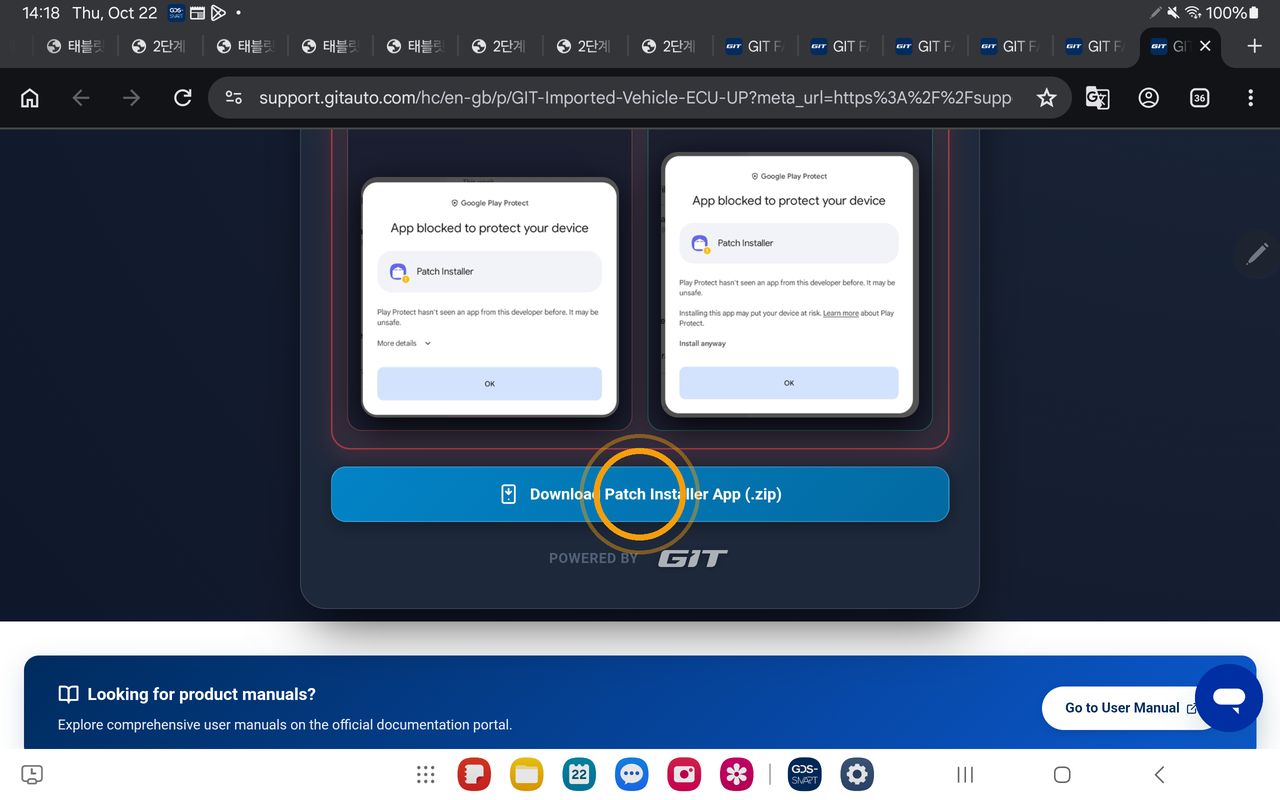The image size is (1280, 800).
Task: Open the Gallery flower app
Action: (737, 774)
